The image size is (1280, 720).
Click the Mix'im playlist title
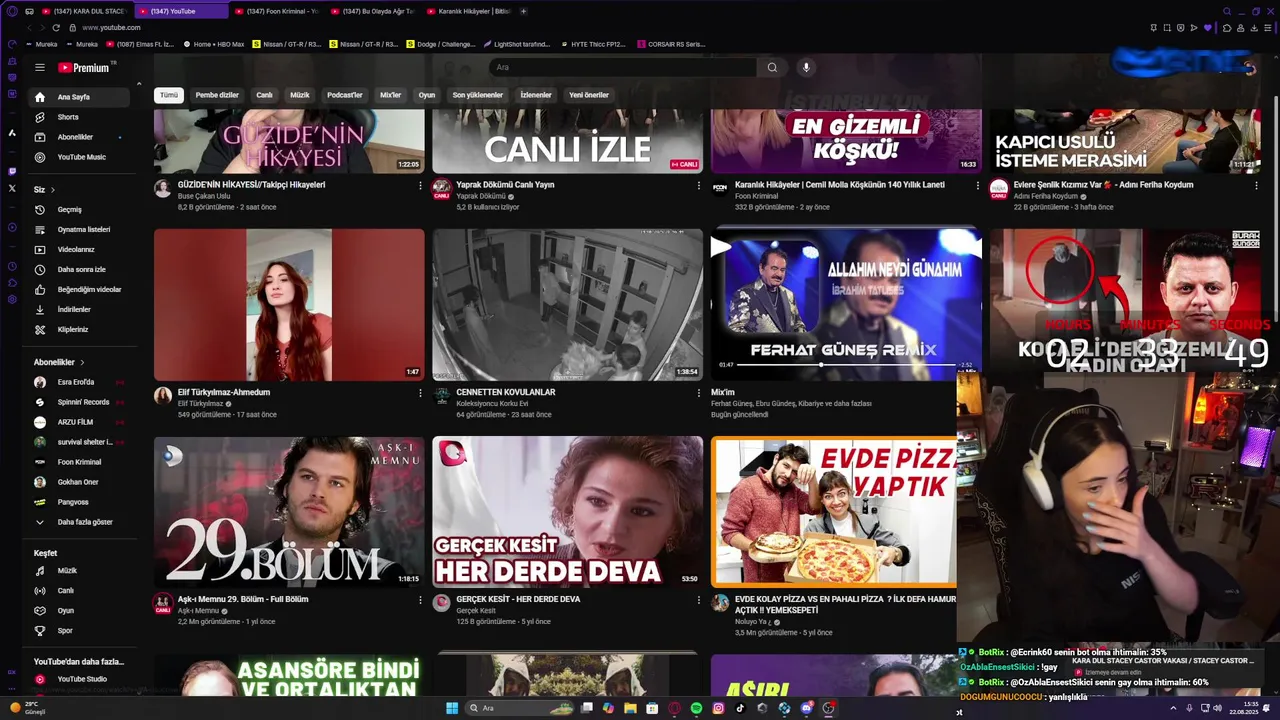point(723,392)
